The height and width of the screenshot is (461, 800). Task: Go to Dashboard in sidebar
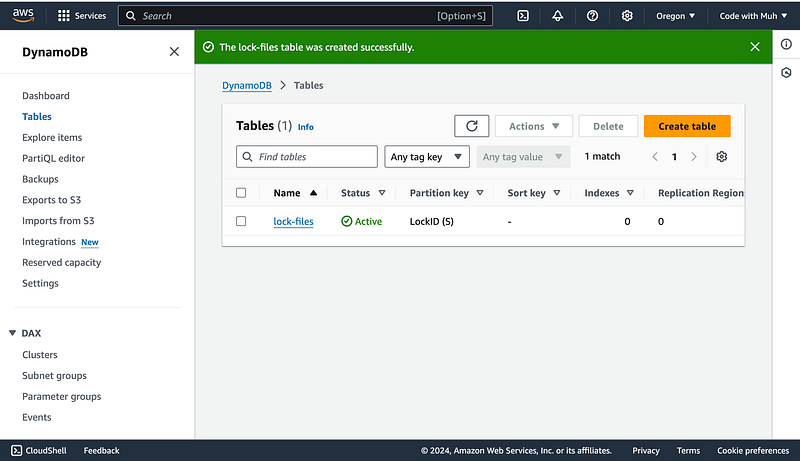click(x=46, y=96)
